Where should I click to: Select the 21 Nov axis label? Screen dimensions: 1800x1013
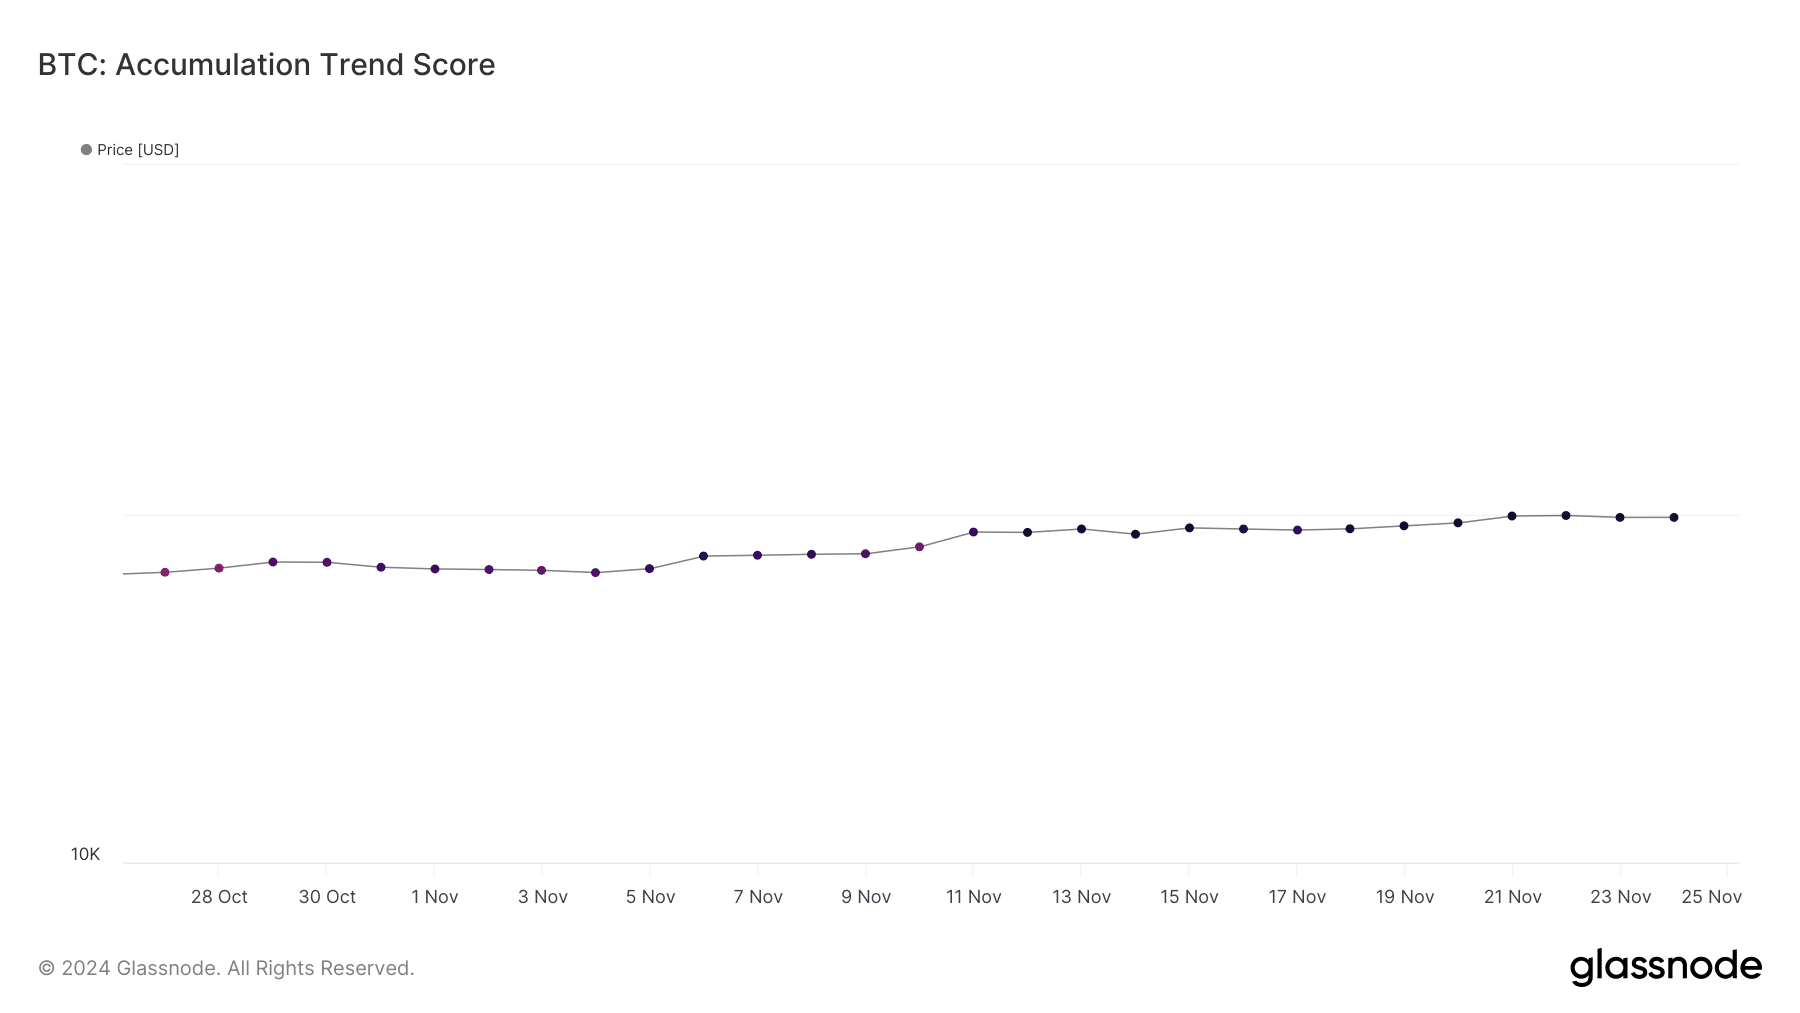point(1513,897)
